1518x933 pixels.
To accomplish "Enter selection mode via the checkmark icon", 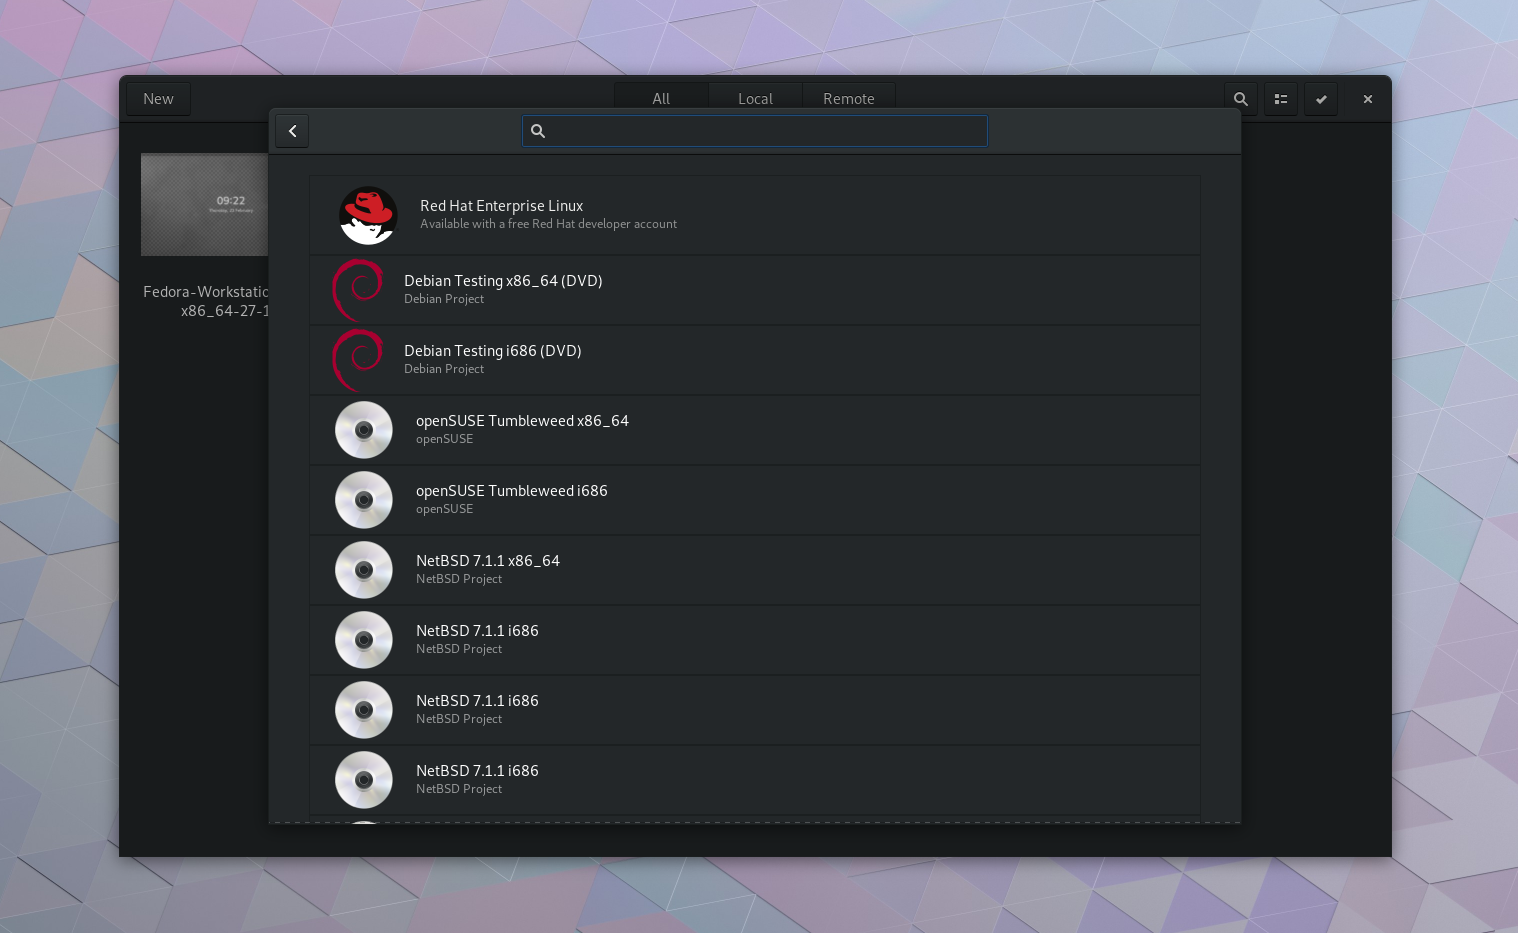I will pyautogui.click(x=1320, y=99).
